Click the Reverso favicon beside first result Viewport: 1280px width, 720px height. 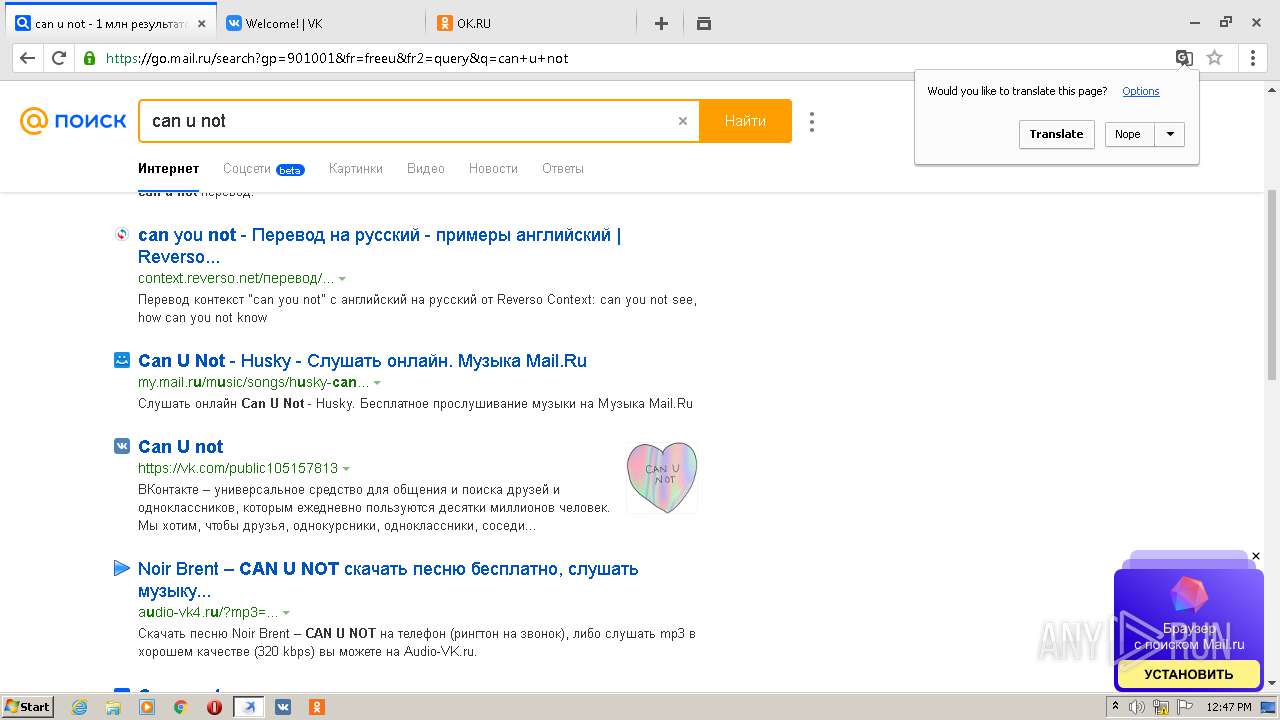click(122, 235)
